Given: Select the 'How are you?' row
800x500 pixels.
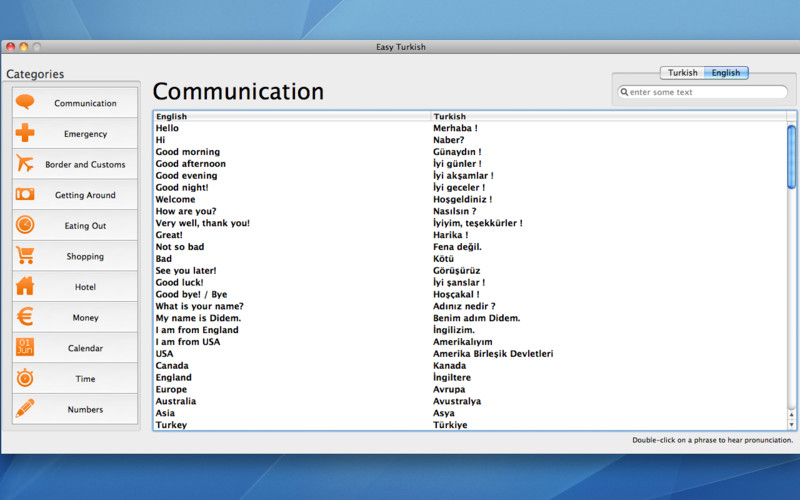Looking at the screenshot, I should click(x=186, y=211).
